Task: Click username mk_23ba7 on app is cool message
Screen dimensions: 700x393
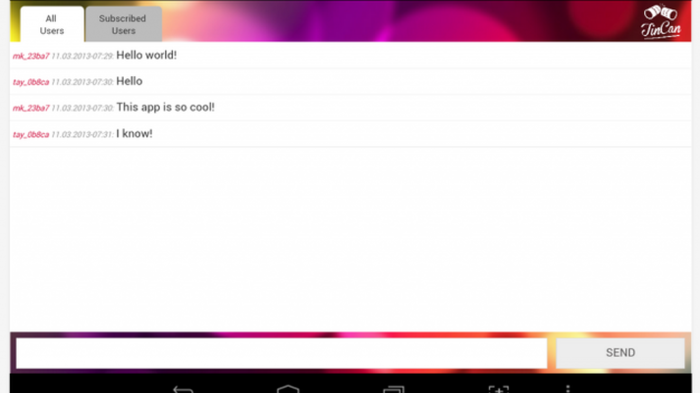Action: point(31,108)
